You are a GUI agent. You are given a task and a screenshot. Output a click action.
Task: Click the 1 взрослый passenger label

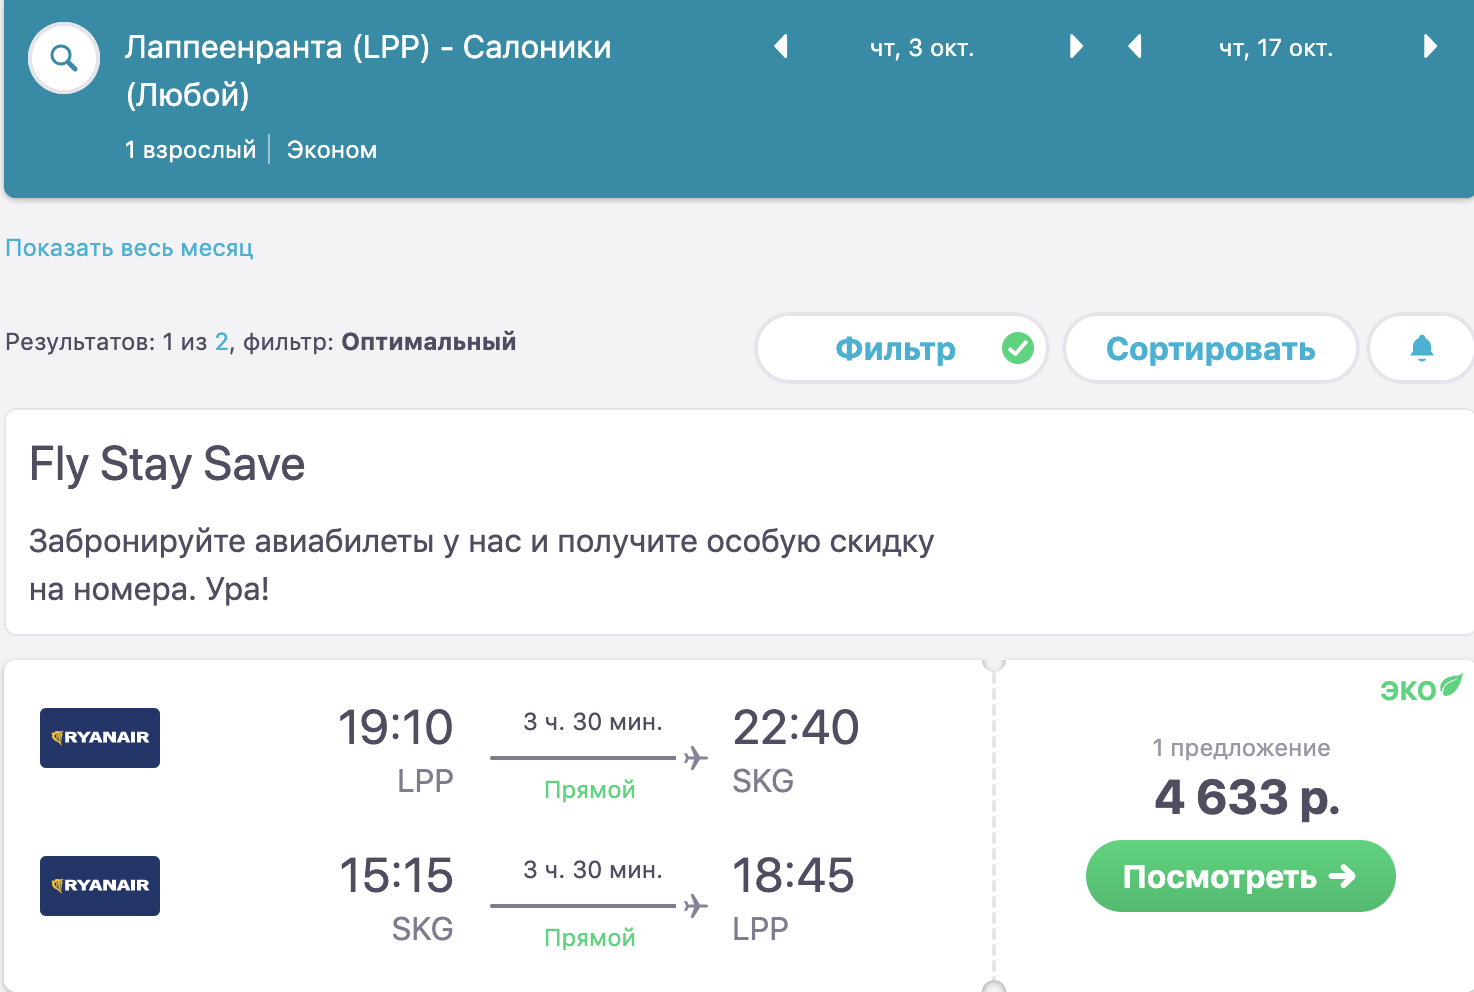tap(191, 150)
